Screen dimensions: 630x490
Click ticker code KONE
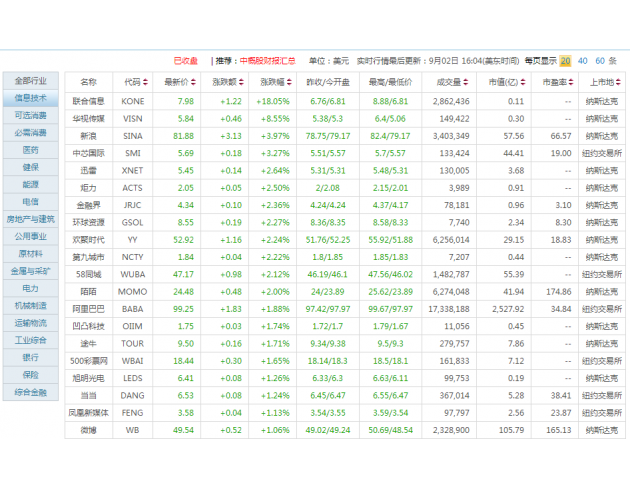tap(133, 101)
